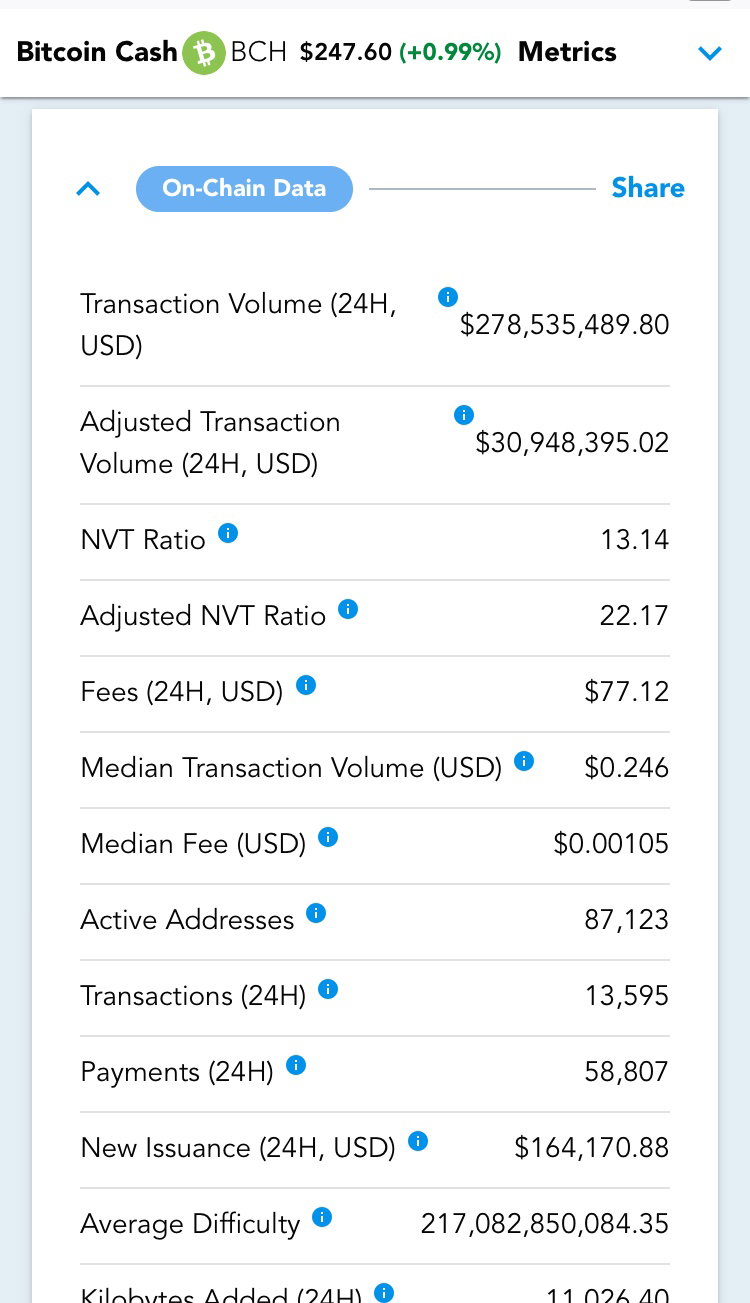Click the Active Addresses info icon

pyautogui.click(x=316, y=913)
